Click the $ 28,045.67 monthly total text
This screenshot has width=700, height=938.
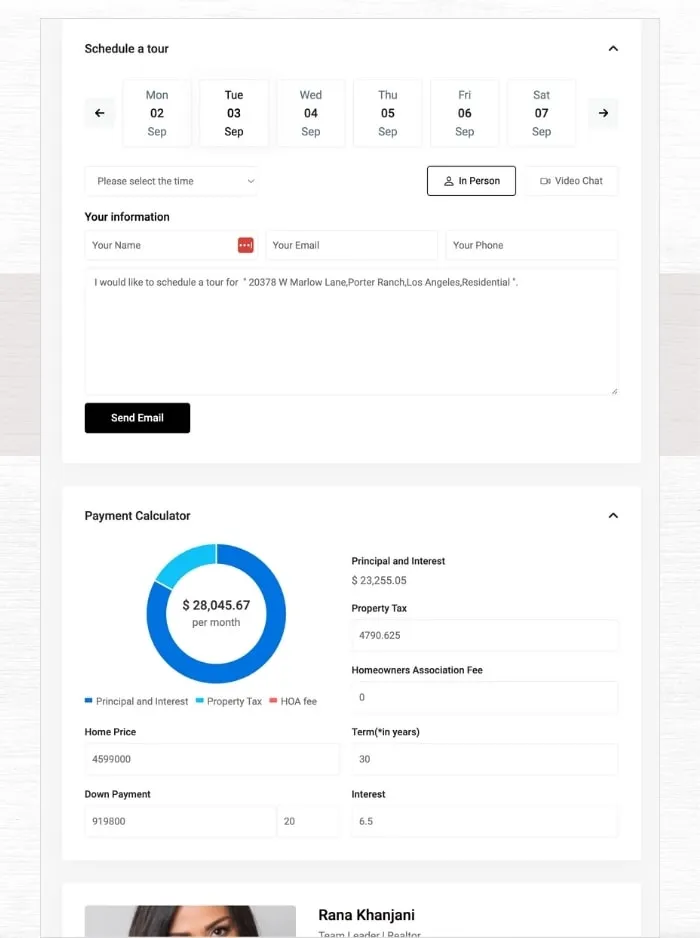(x=216, y=605)
